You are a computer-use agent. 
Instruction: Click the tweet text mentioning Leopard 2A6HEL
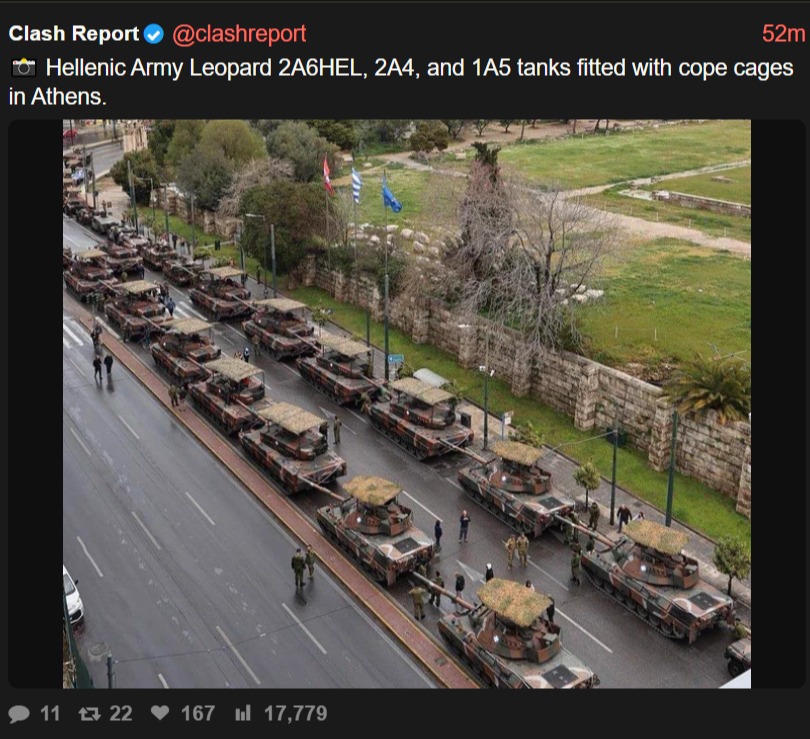click(x=401, y=82)
